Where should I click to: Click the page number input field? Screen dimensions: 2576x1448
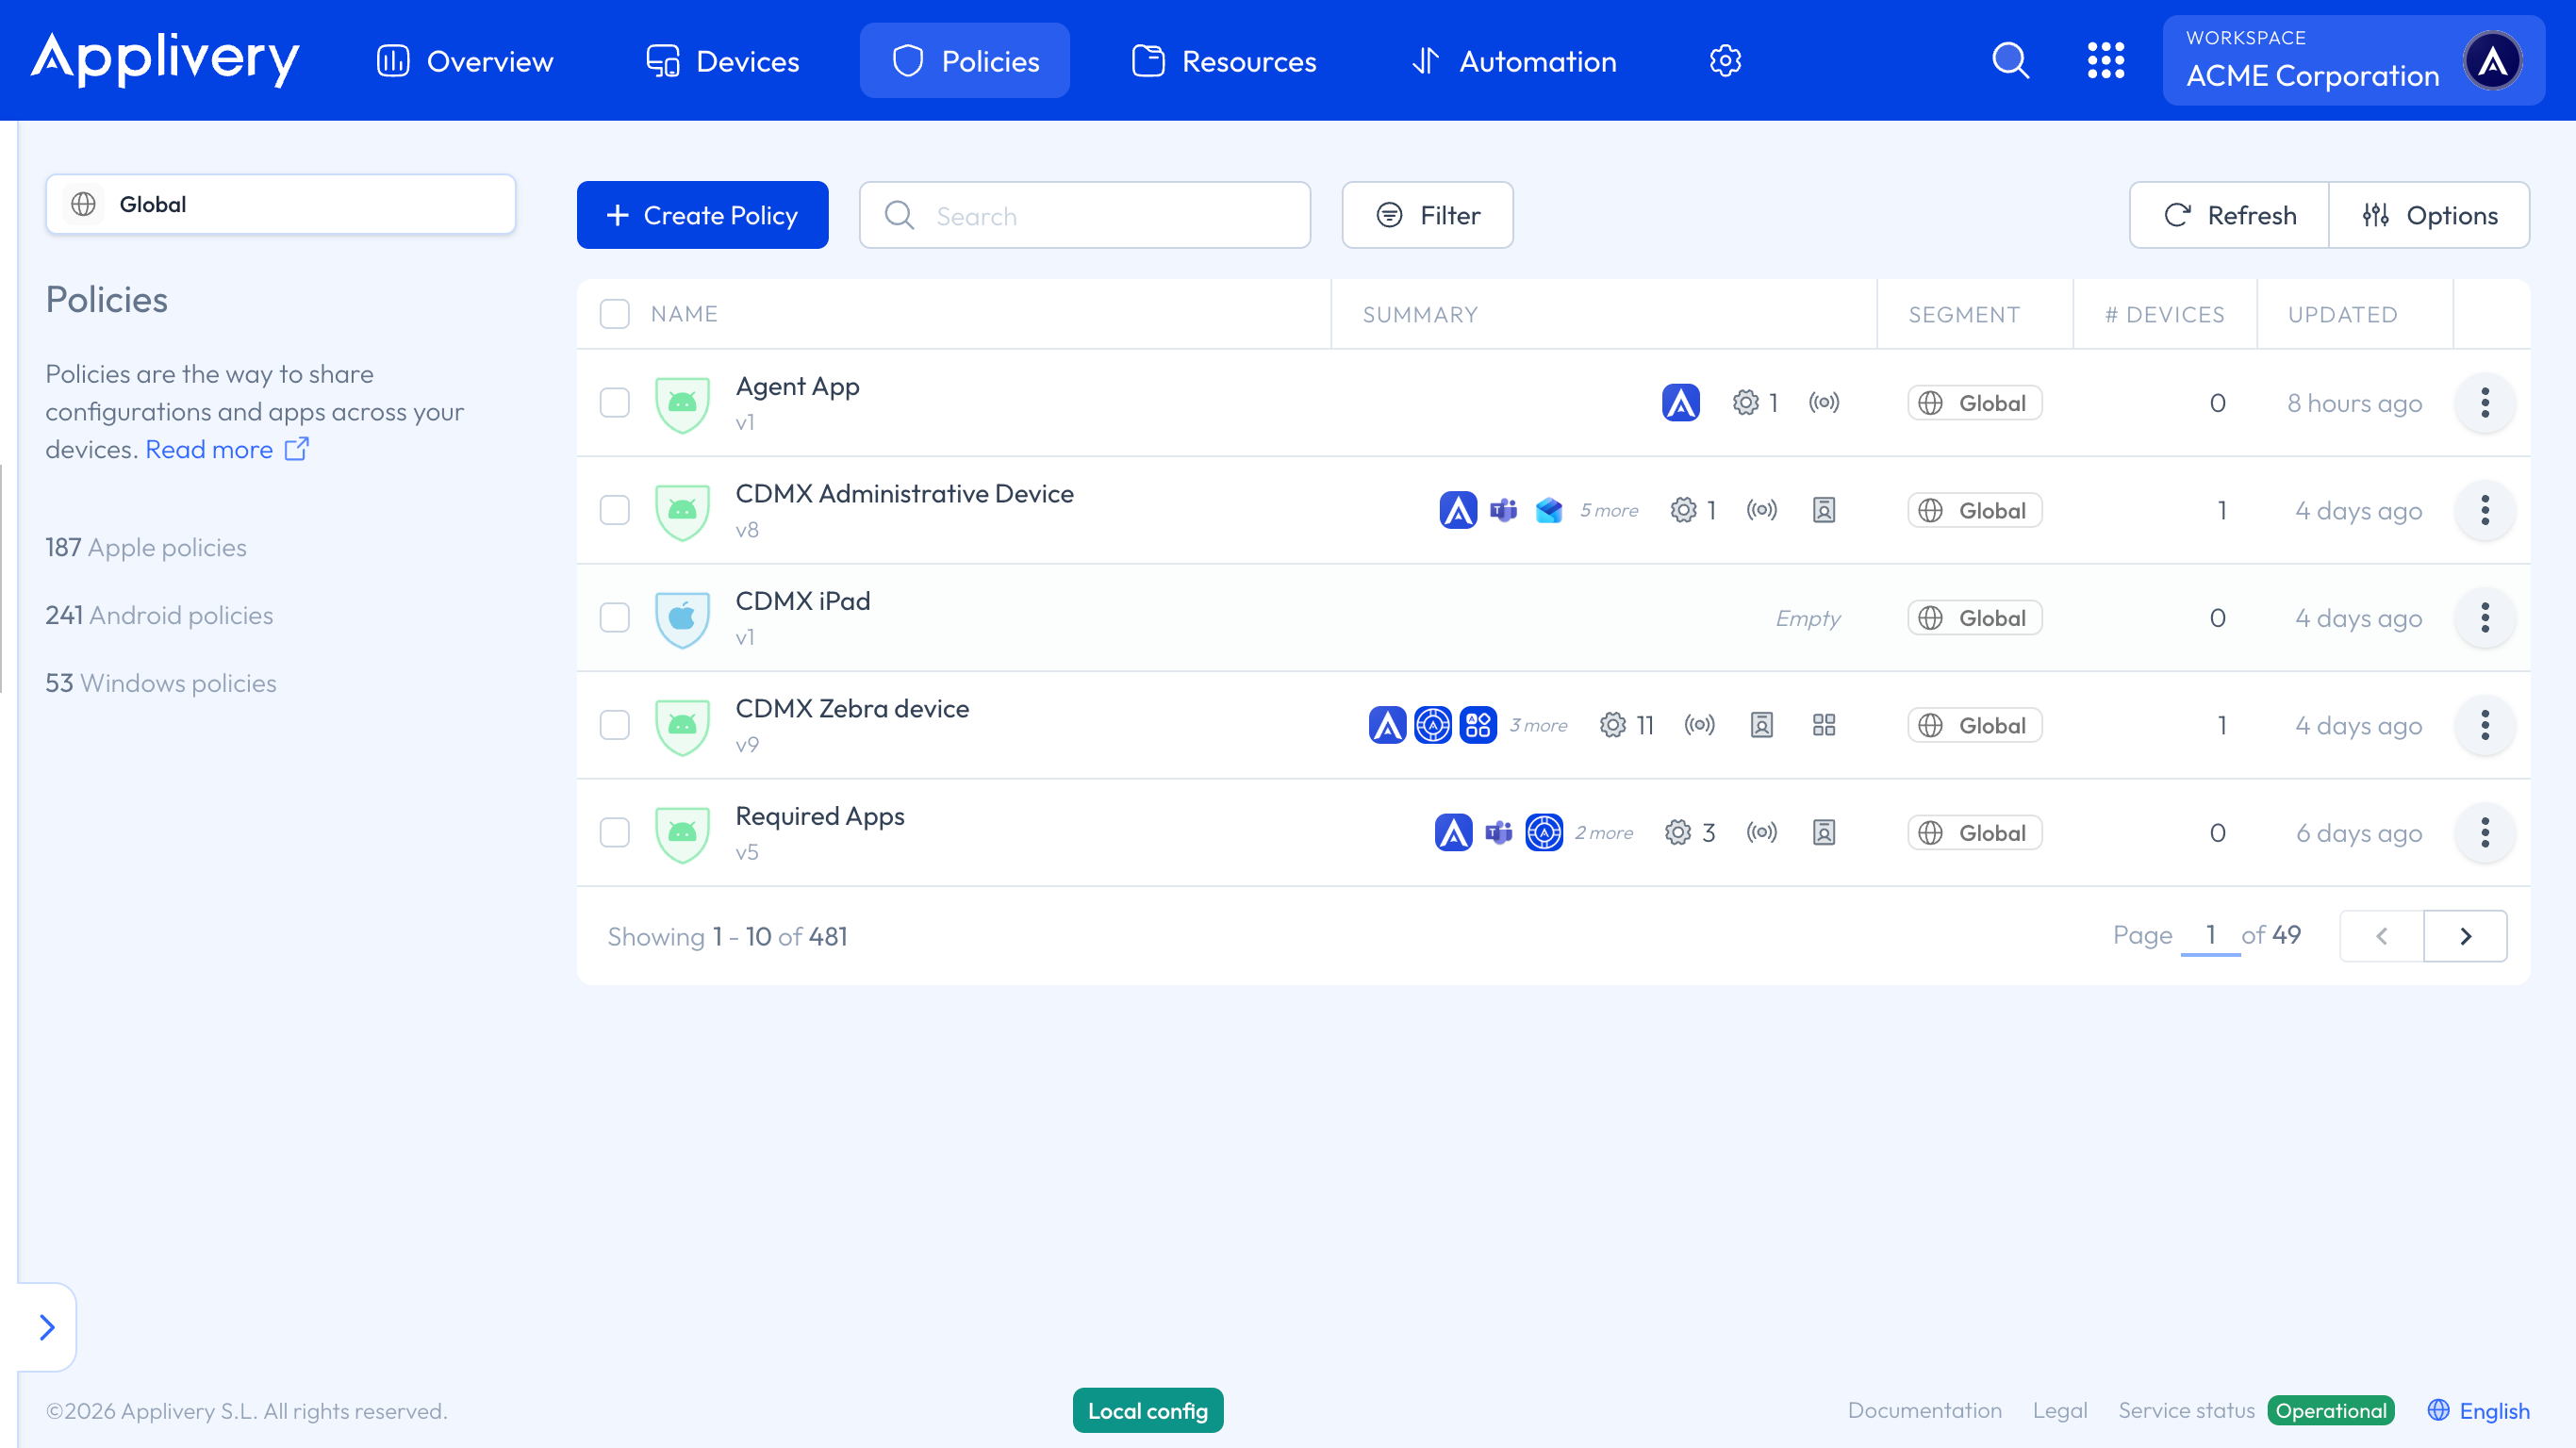2210,935
